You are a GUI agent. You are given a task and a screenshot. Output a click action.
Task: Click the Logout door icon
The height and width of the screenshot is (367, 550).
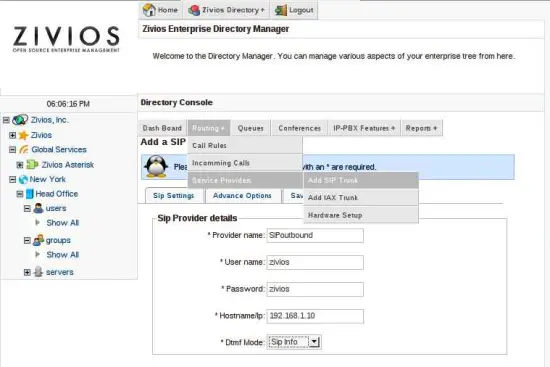pyautogui.click(x=281, y=10)
